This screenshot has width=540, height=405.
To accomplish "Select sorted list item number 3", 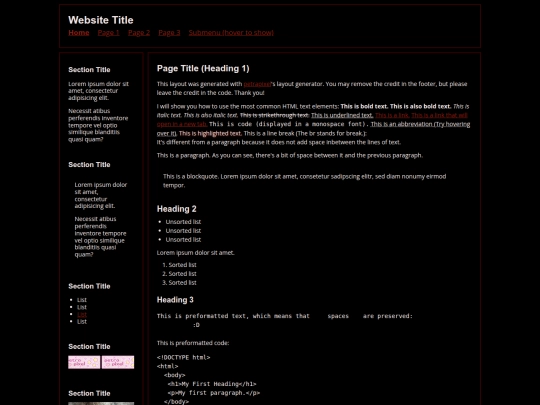I will (182, 283).
